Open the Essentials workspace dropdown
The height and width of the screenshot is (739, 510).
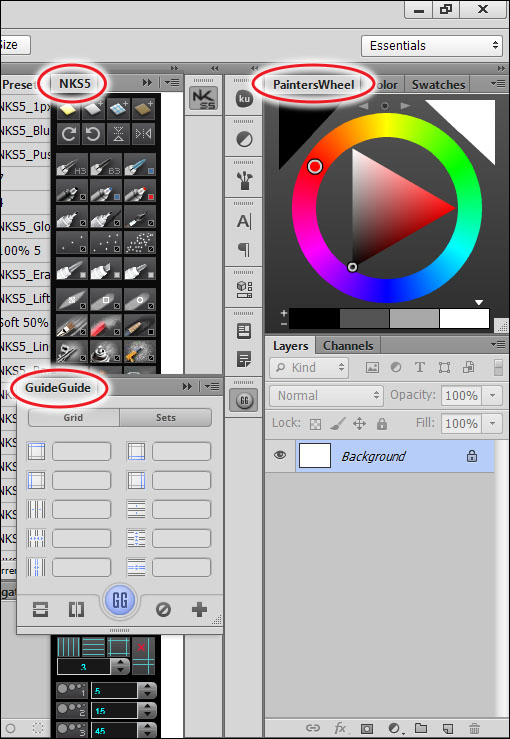pyautogui.click(x=432, y=46)
